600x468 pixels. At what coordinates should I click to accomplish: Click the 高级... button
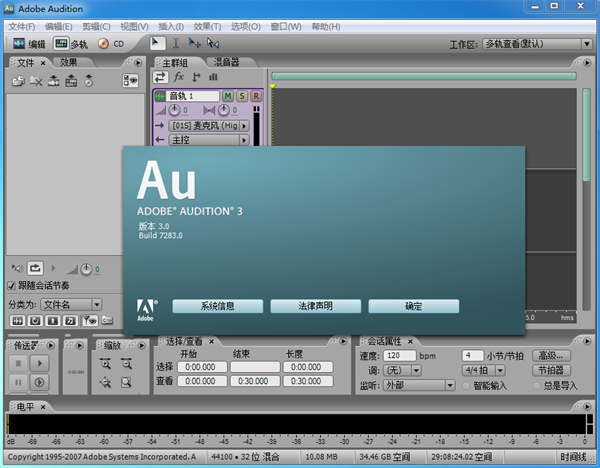(x=551, y=356)
